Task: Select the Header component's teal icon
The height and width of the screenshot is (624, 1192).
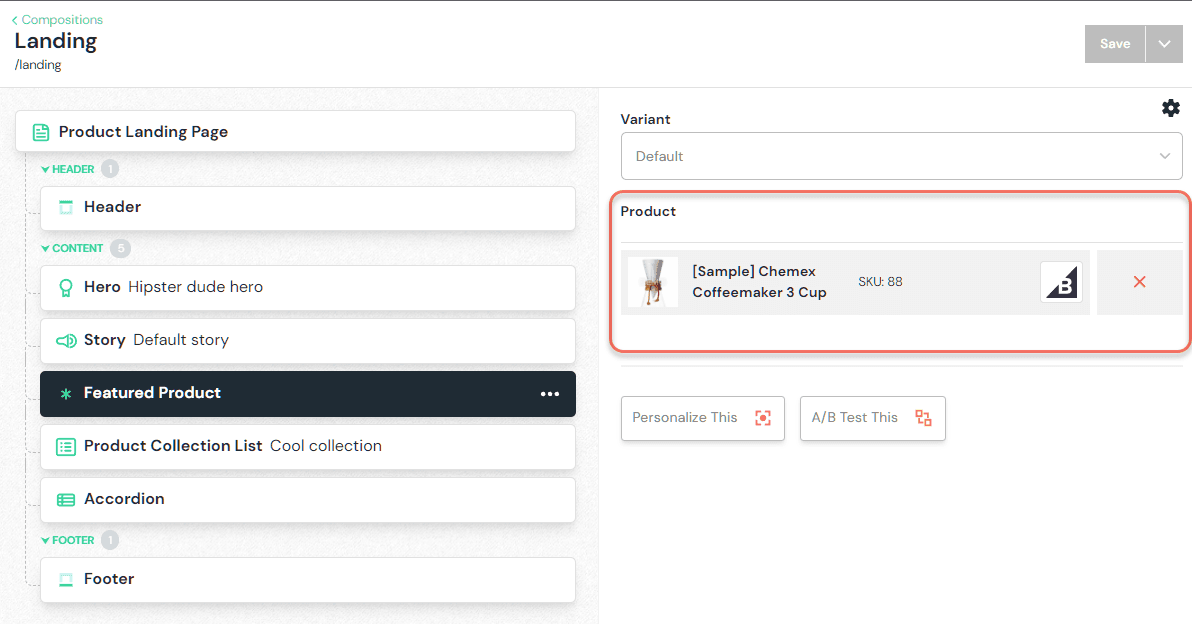Action: [65, 207]
